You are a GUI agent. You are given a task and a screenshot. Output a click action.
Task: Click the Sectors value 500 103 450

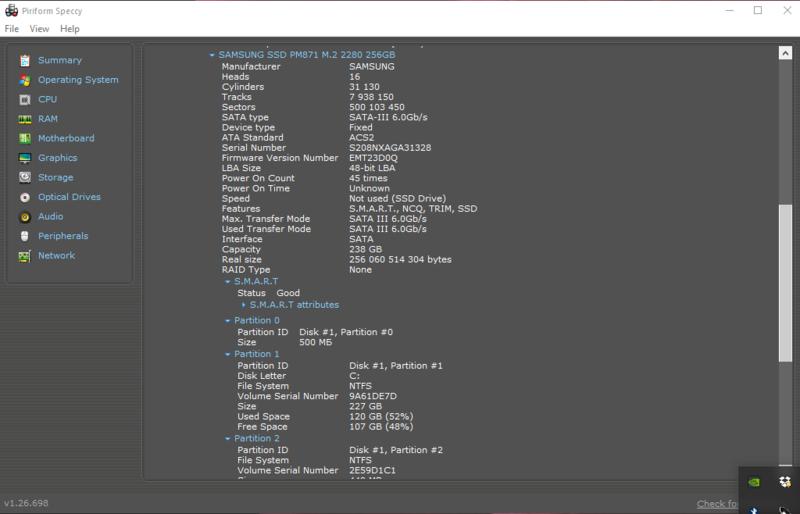pos(377,107)
